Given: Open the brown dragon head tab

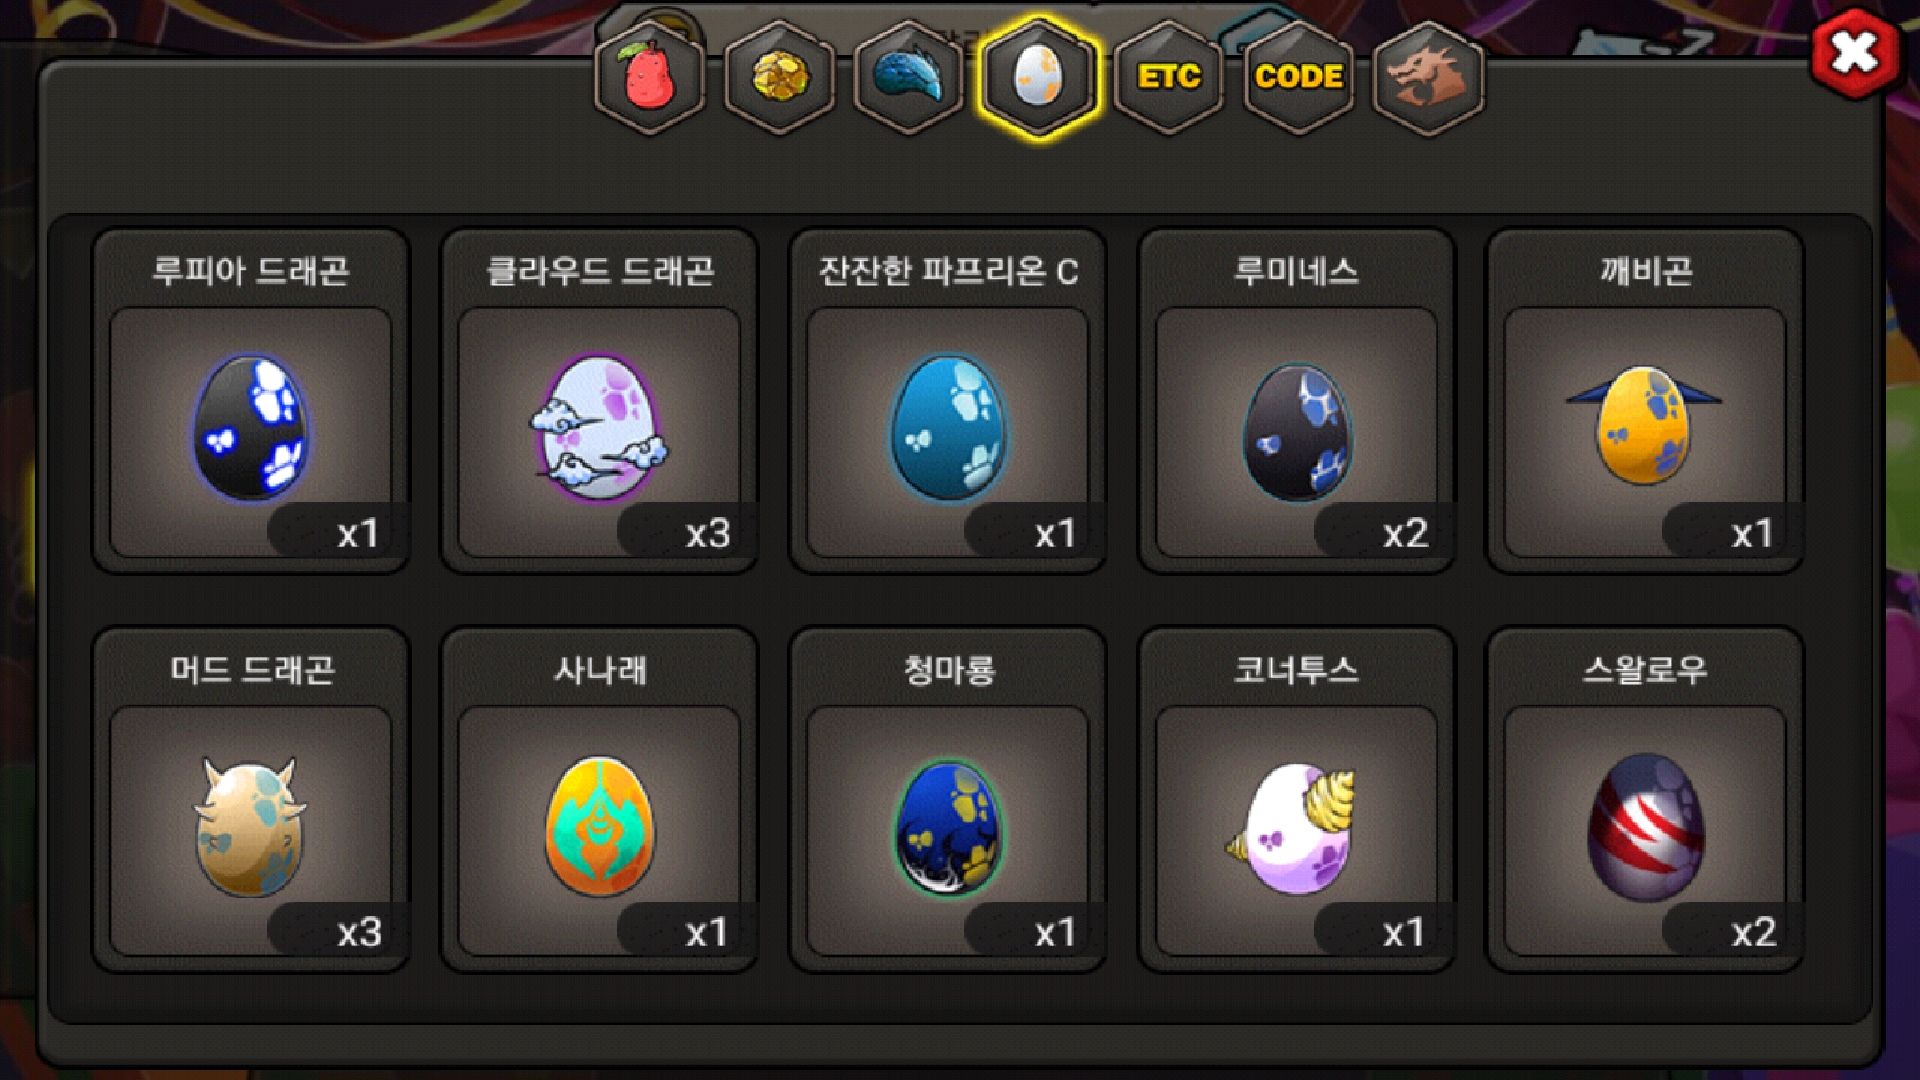Looking at the screenshot, I should [x=1428, y=77].
